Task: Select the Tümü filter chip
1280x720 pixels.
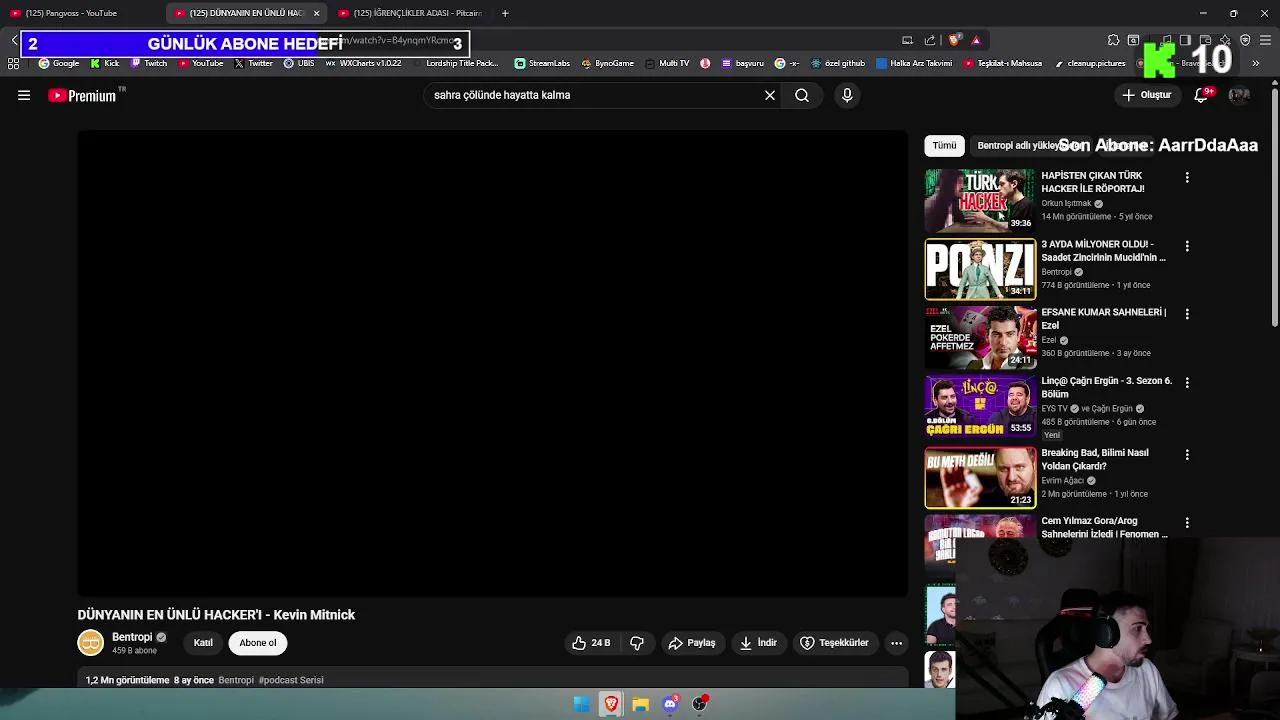Action: 944,145
